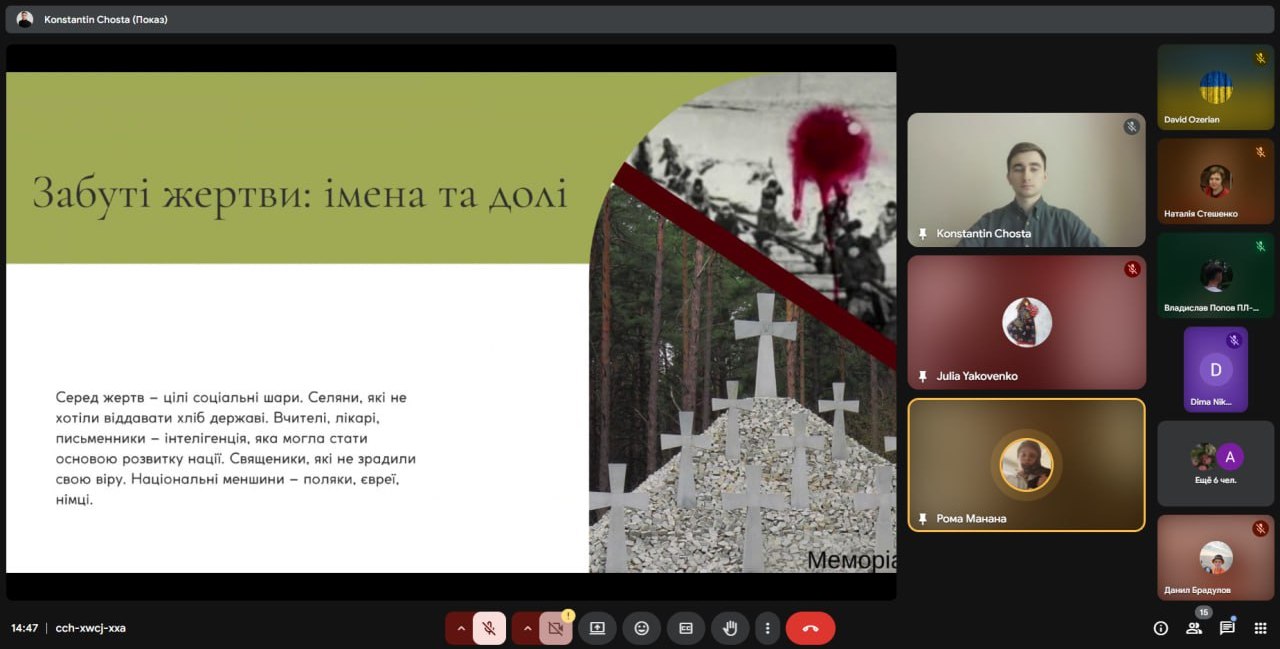Click the shared presentation slide
Image resolution: width=1280 pixels, height=649 pixels.
(451, 322)
